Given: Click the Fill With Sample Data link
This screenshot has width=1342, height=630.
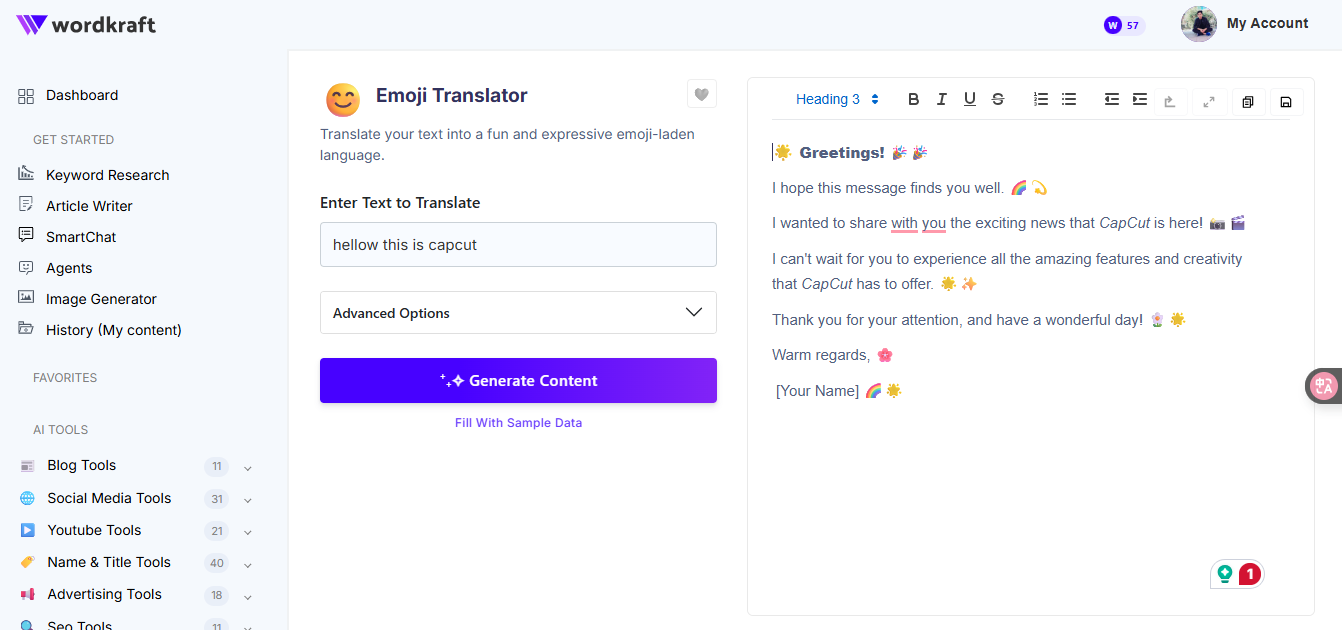Looking at the screenshot, I should click(518, 423).
